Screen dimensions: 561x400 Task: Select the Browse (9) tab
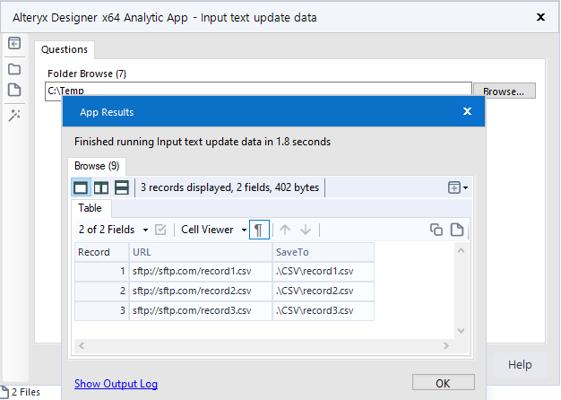pyautogui.click(x=97, y=166)
